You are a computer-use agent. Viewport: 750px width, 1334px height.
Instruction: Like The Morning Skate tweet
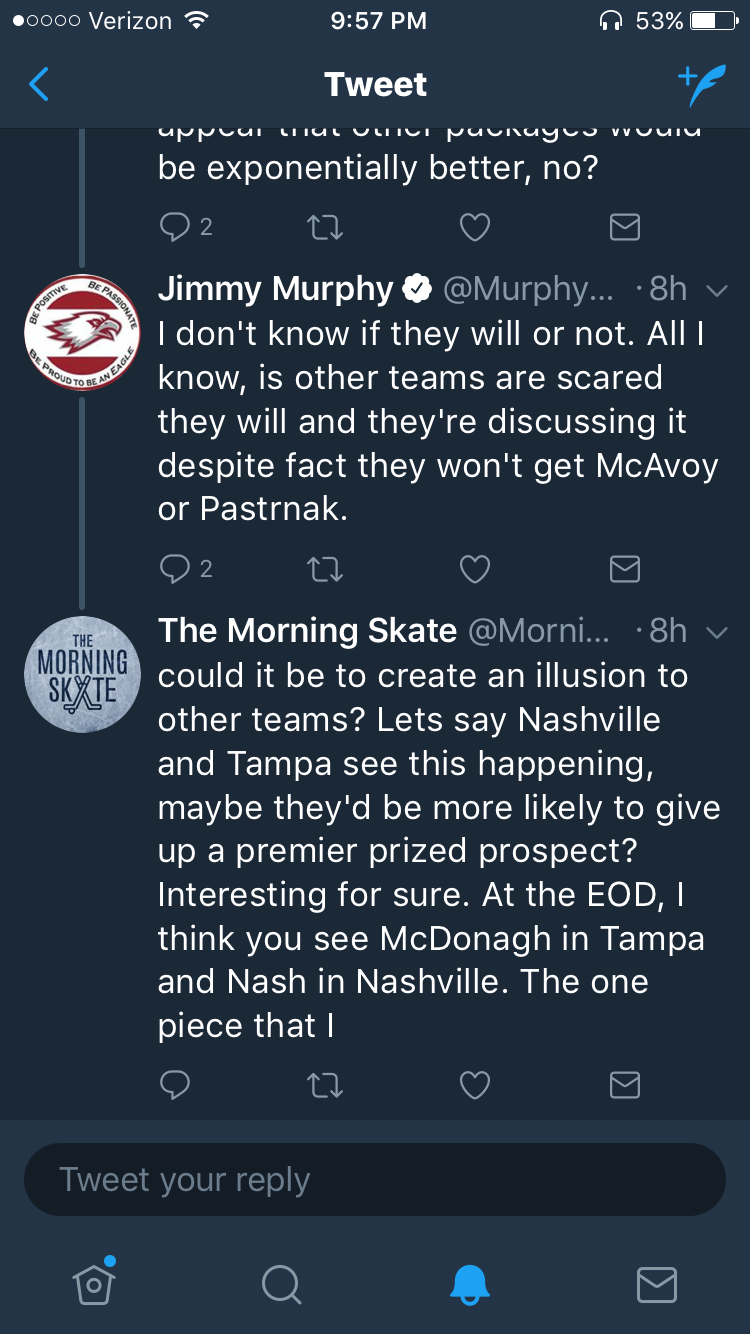pos(474,1085)
